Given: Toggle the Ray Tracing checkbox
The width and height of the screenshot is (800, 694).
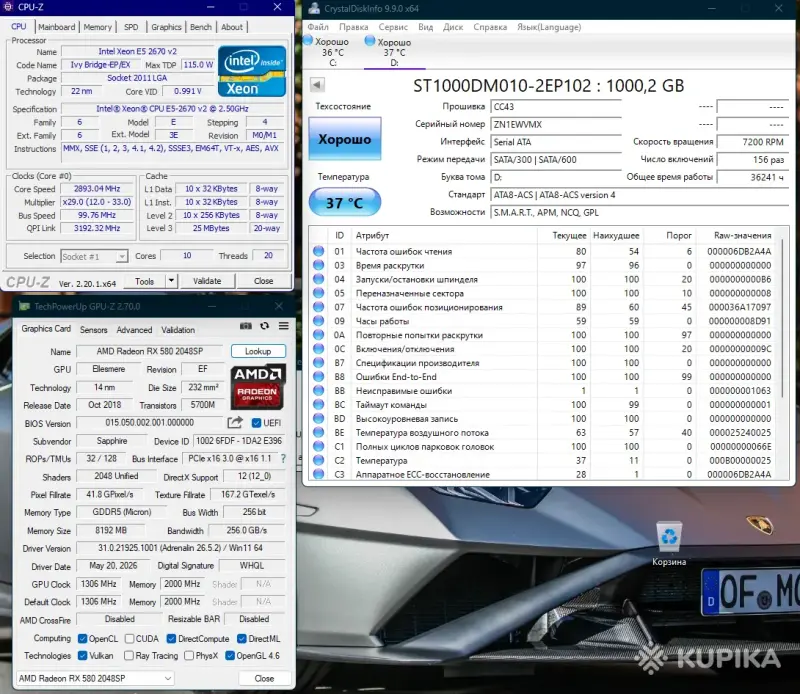Looking at the screenshot, I should click(x=129, y=655).
